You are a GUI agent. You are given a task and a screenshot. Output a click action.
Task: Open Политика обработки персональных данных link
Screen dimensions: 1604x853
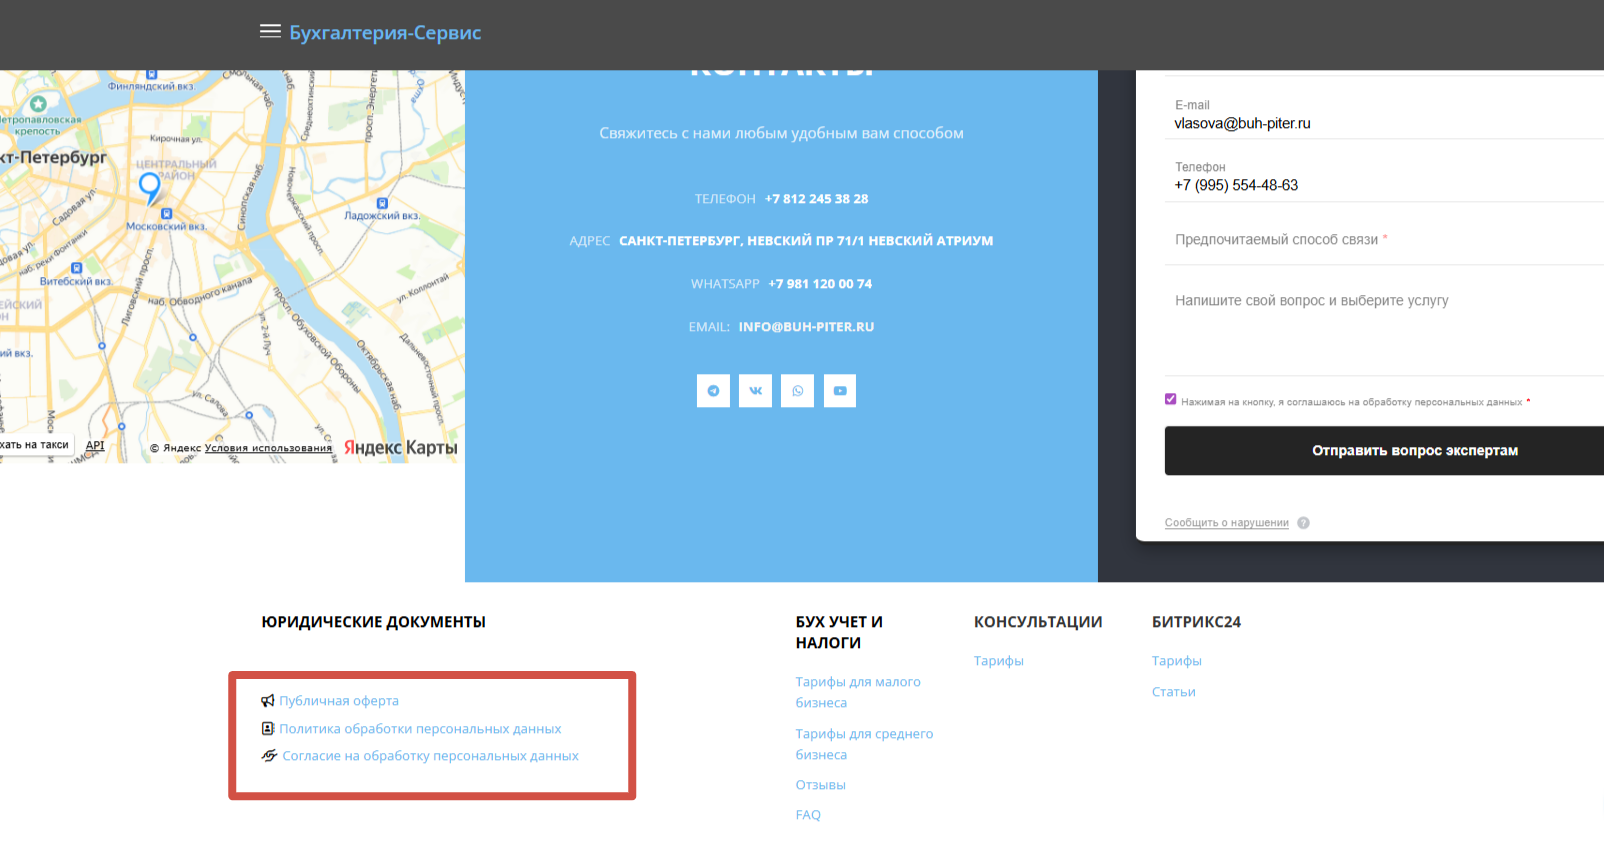pos(420,729)
